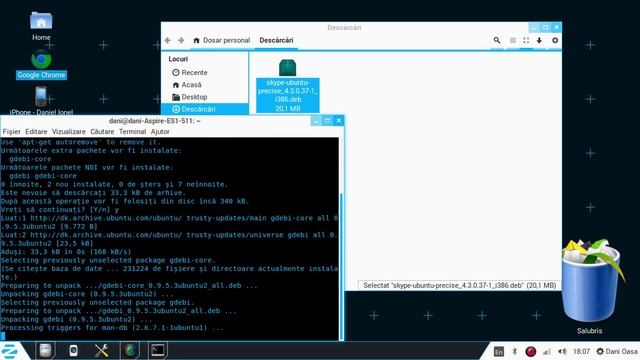Image resolution: width=640 pixels, height=360 pixels.
Task: Open the terminal Căutare menu
Action: 102,131
